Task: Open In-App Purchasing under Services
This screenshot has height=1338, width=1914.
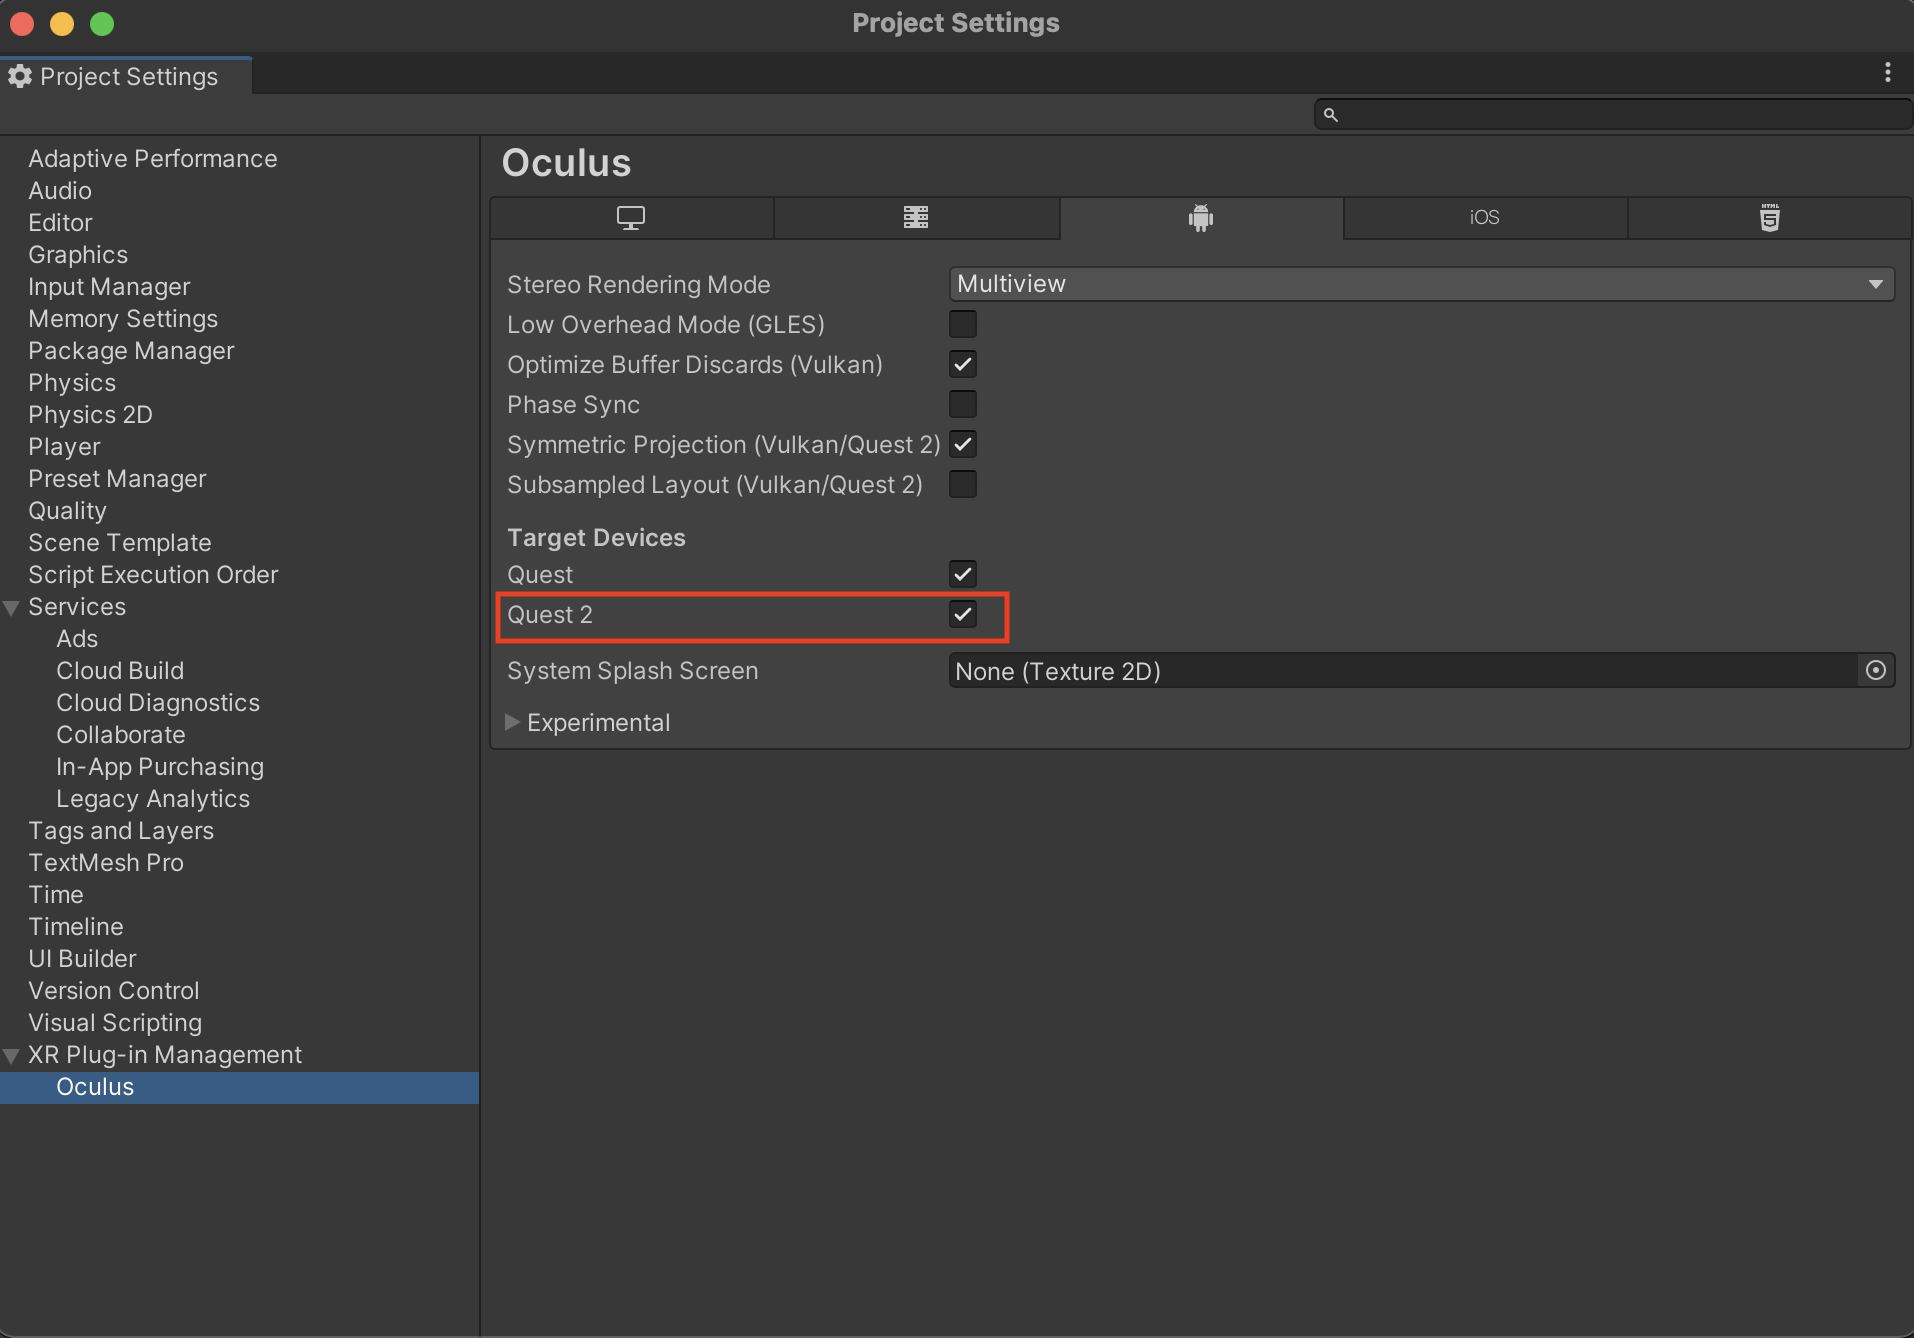Action: (160, 767)
